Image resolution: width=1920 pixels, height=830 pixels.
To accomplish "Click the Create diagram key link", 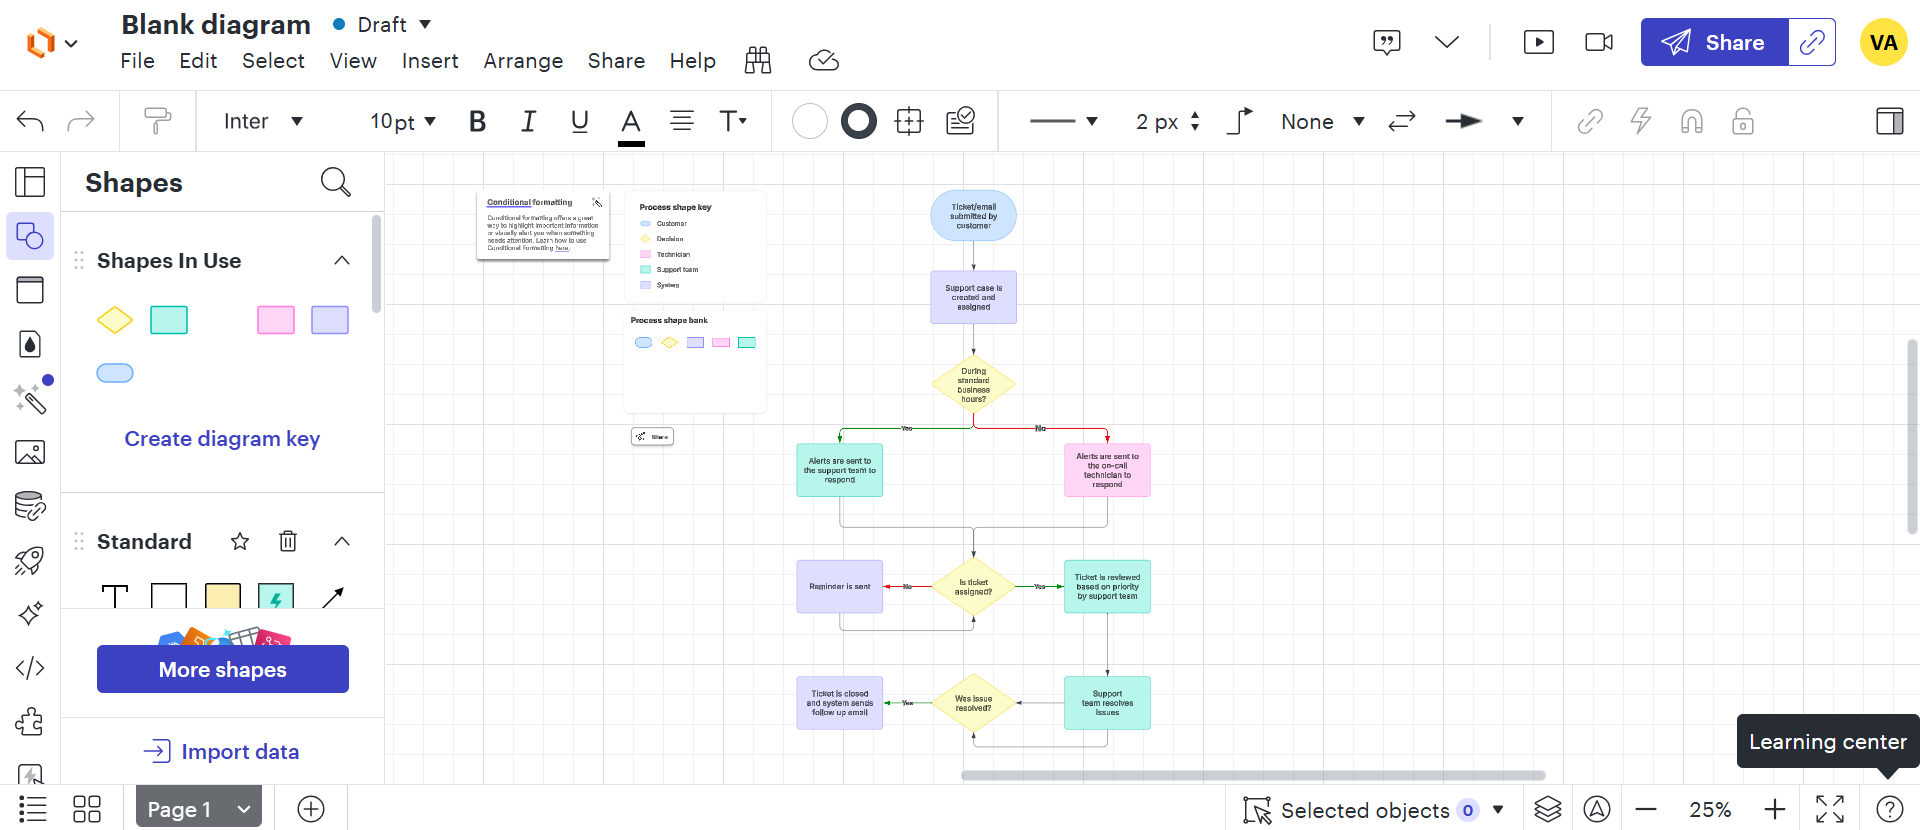I will pos(222,439).
